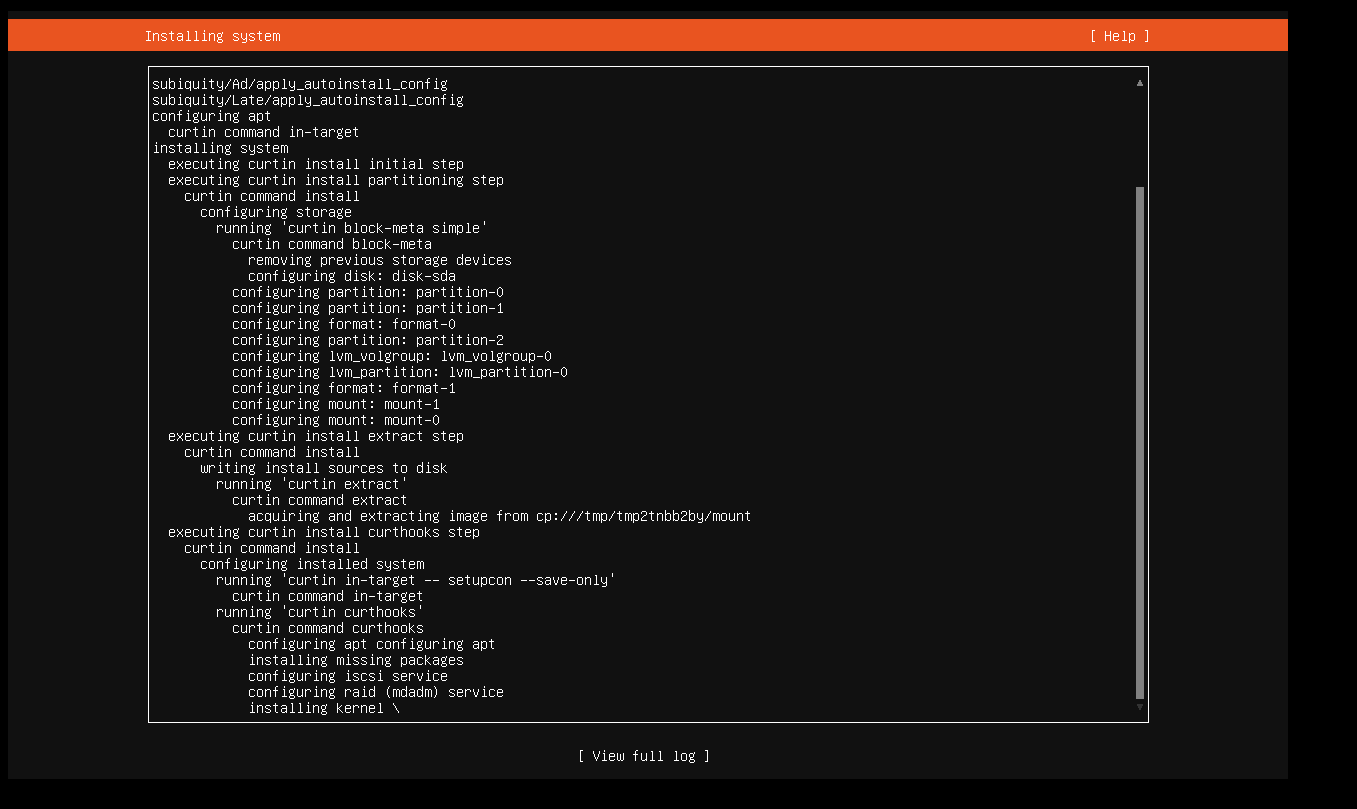Click 'executing curtin install initial step' line
This screenshot has height=809, width=1357.
(x=316, y=164)
